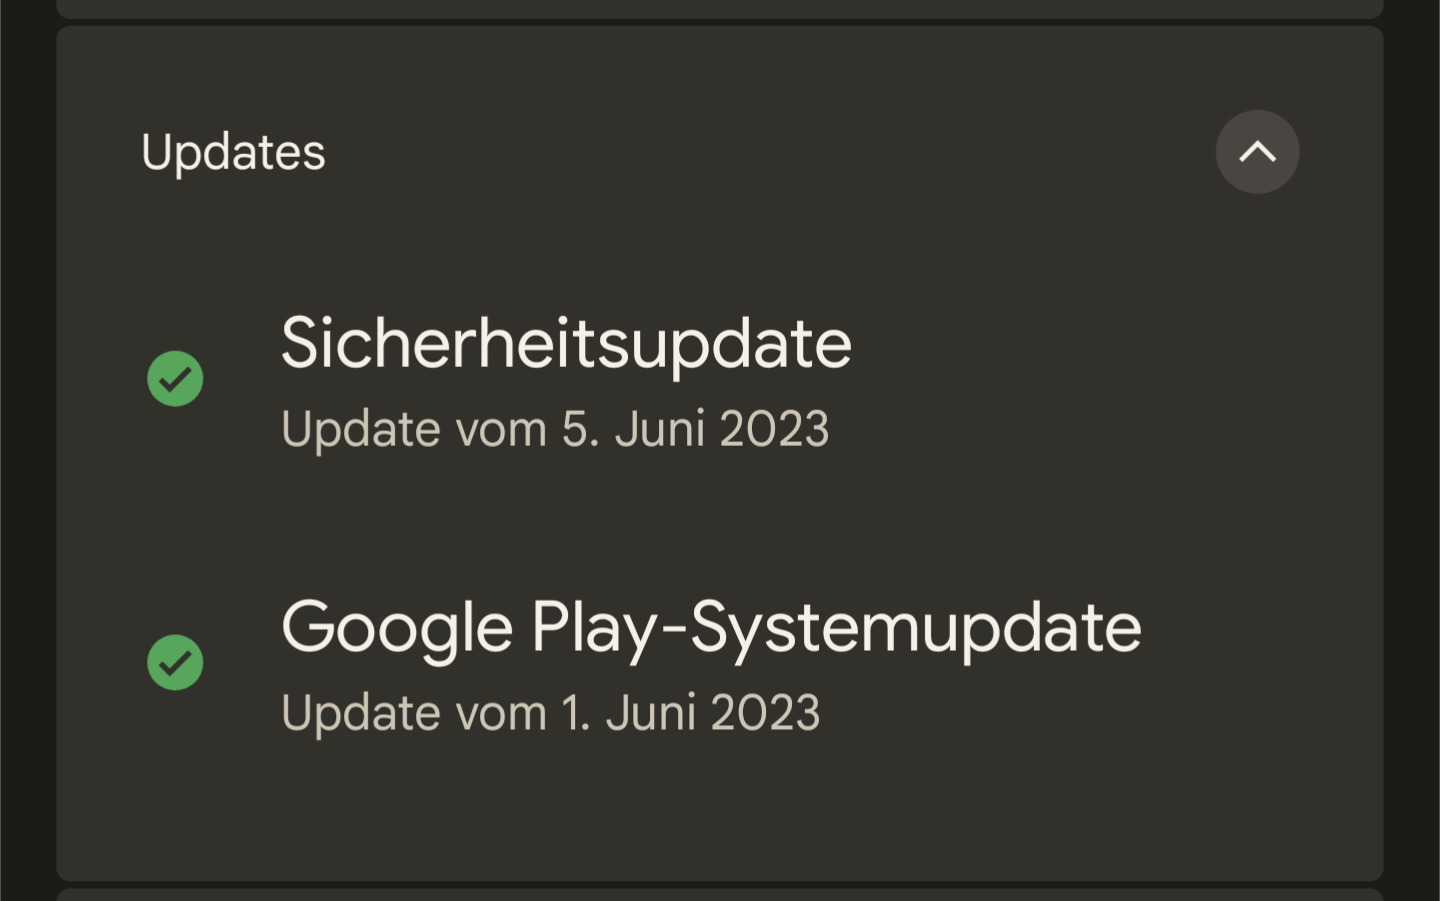Select the "Update vom 1. Juni 2023" text

click(550, 713)
